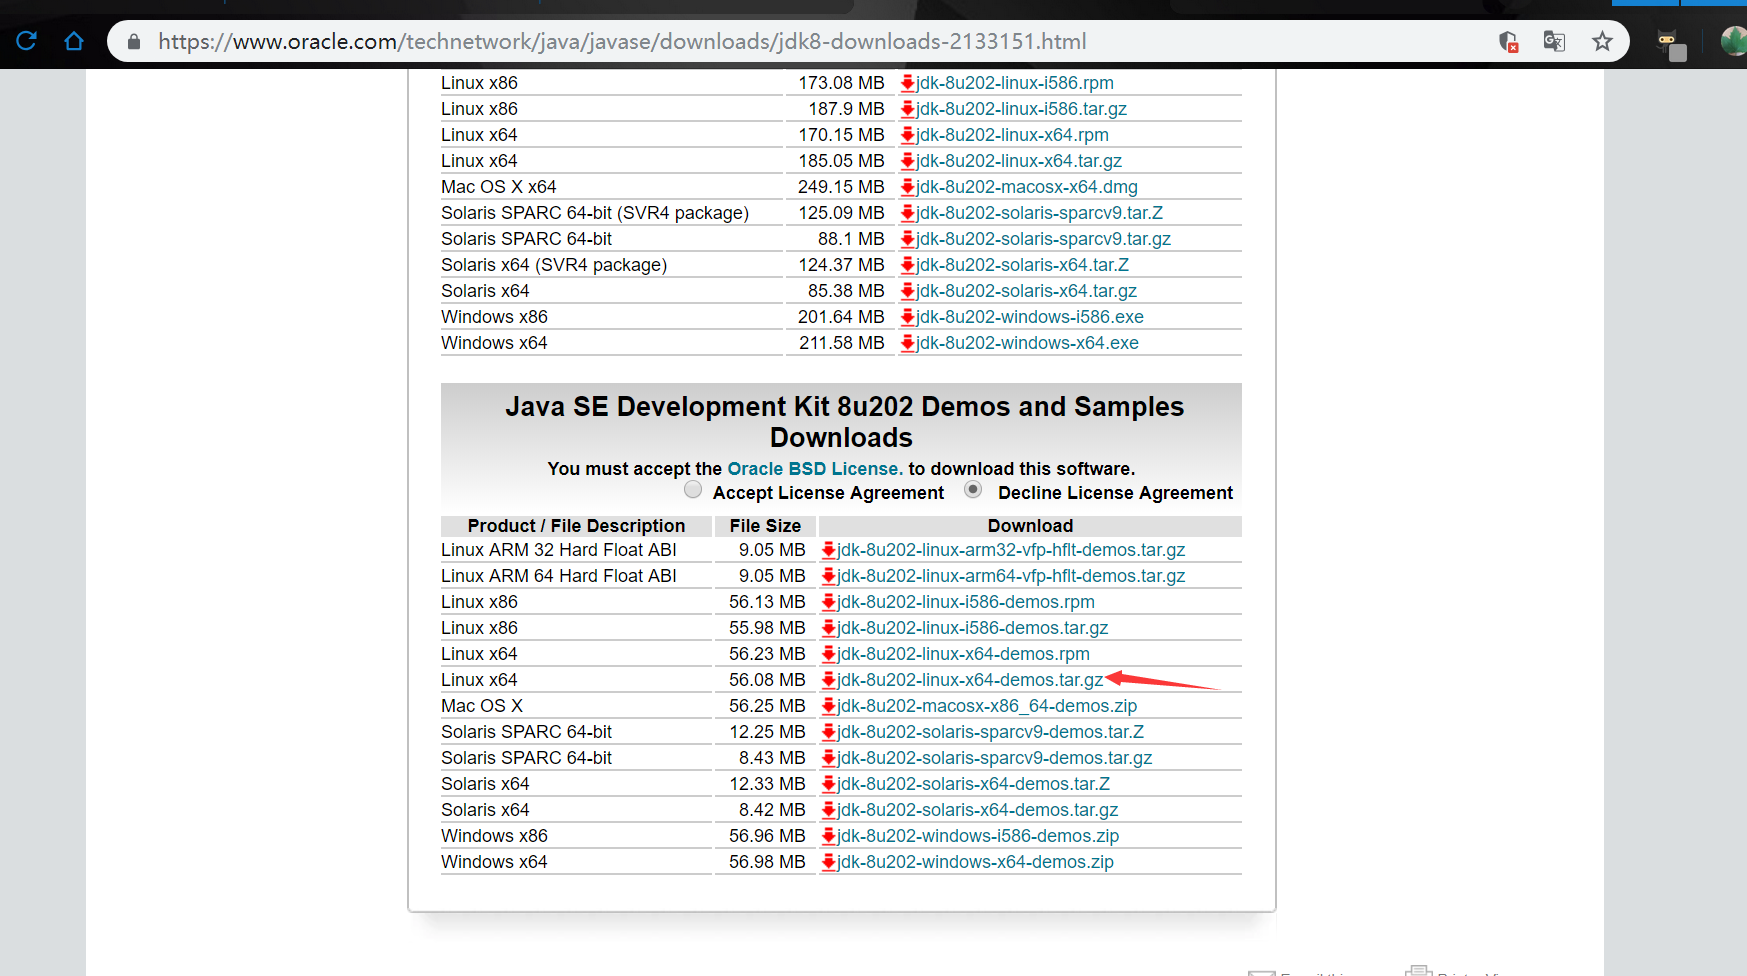
Task: Click download icon for solaris-sparcv9-demos.tar.Z
Action: tap(829, 732)
